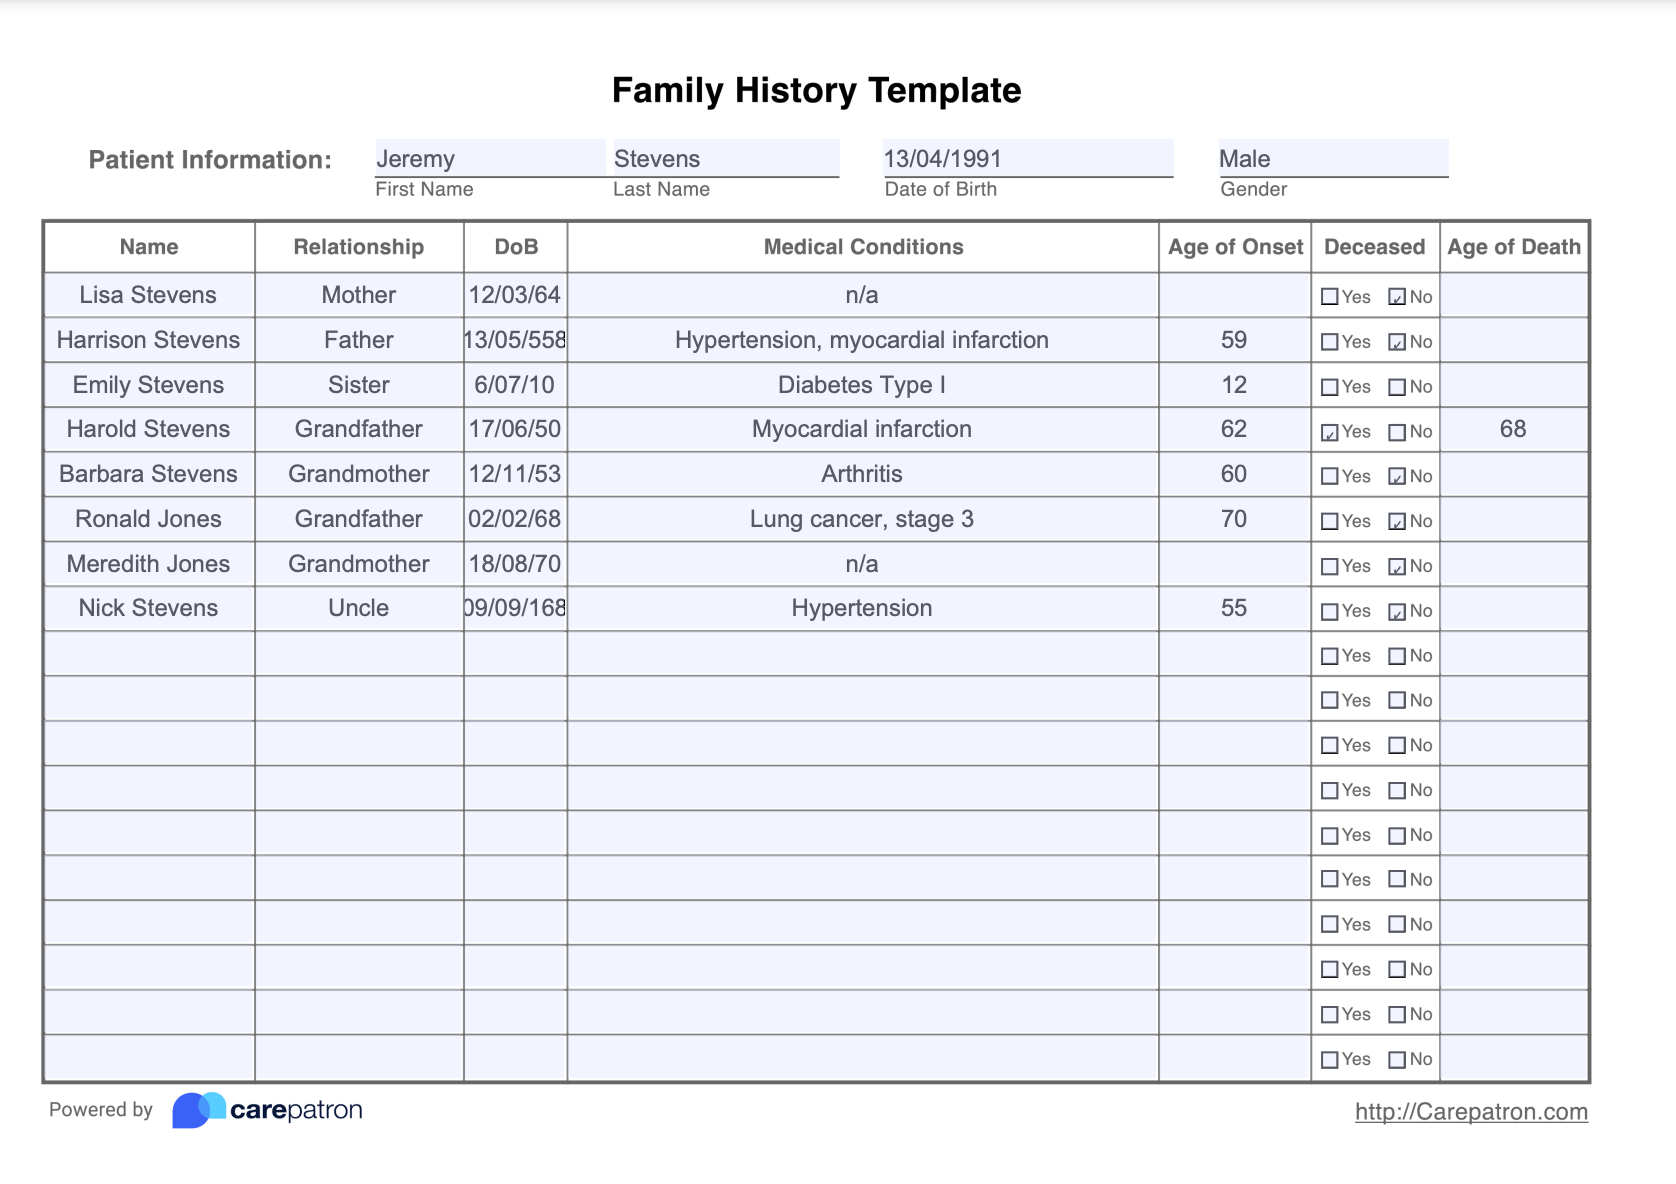Toggle No deceased for Barbara Stevens
The image size is (1676, 1184).
tap(1397, 477)
